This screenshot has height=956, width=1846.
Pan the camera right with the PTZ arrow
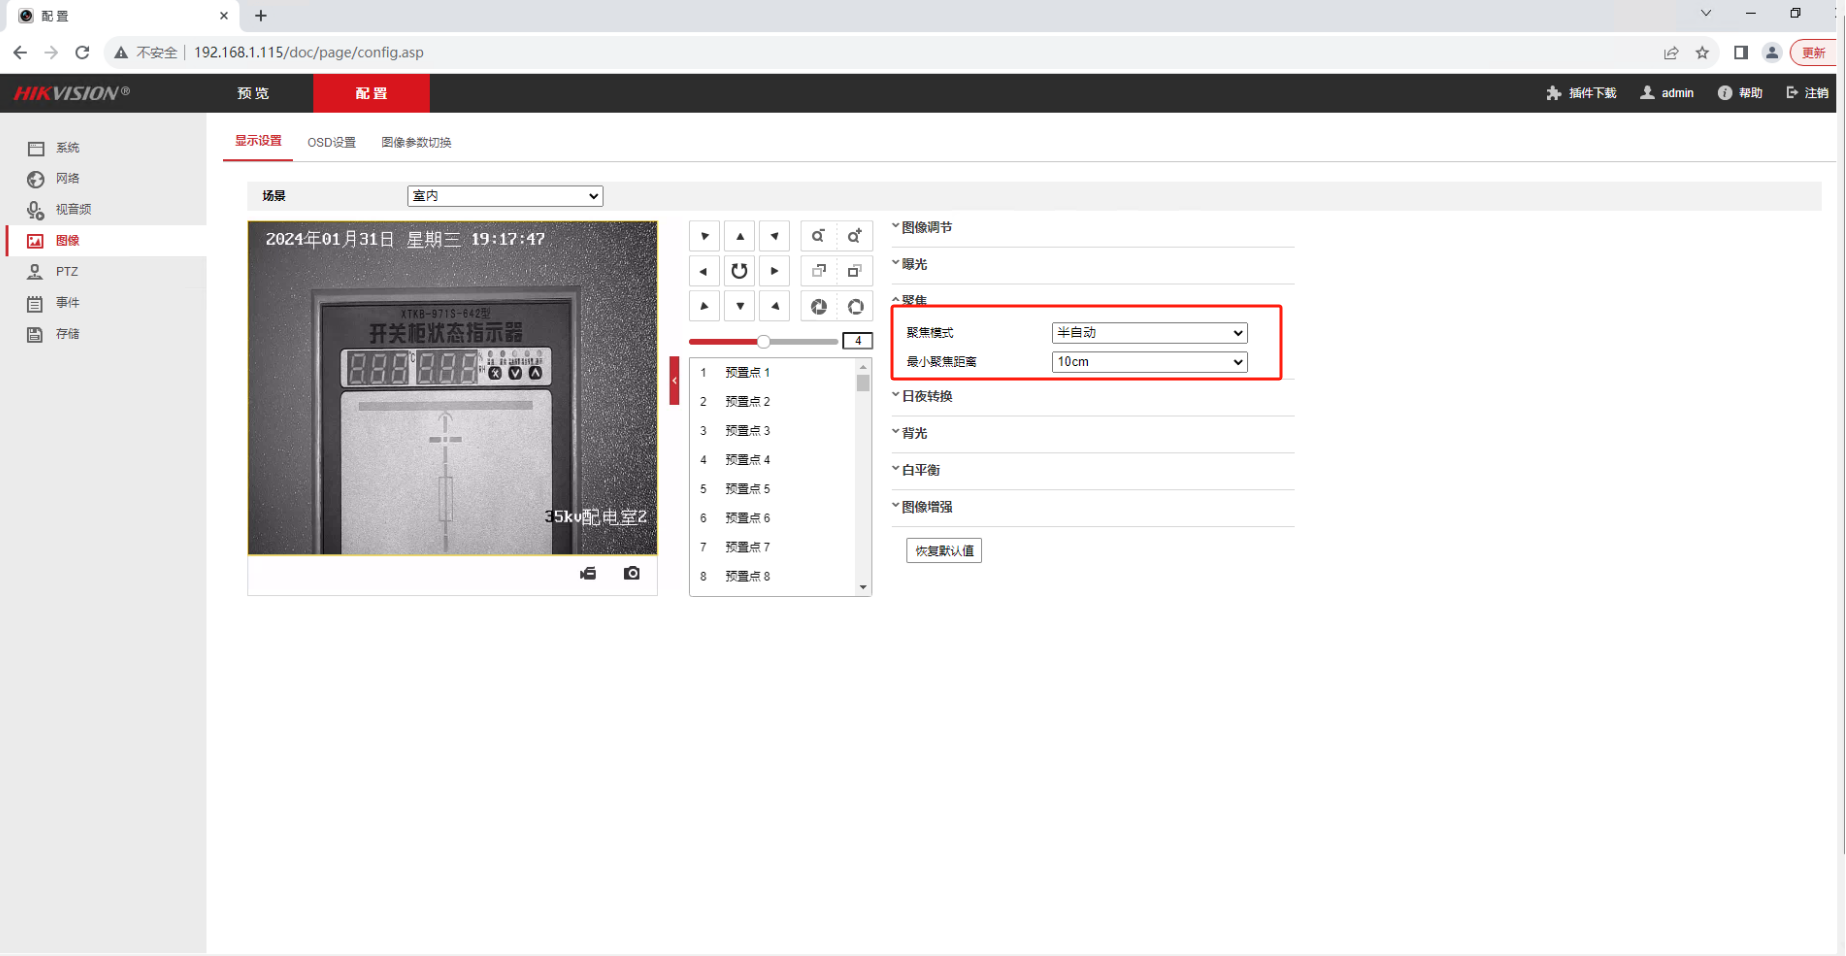click(775, 271)
